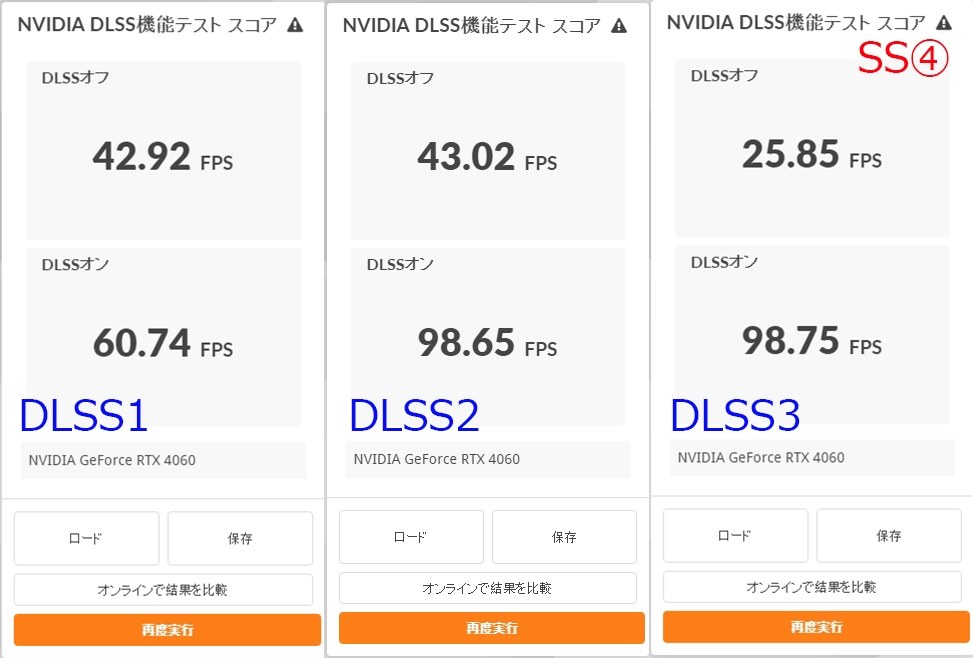The image size is (973, 658).
Task: Save DLSS1 results using the 保存 button
Action: point(240,538)
